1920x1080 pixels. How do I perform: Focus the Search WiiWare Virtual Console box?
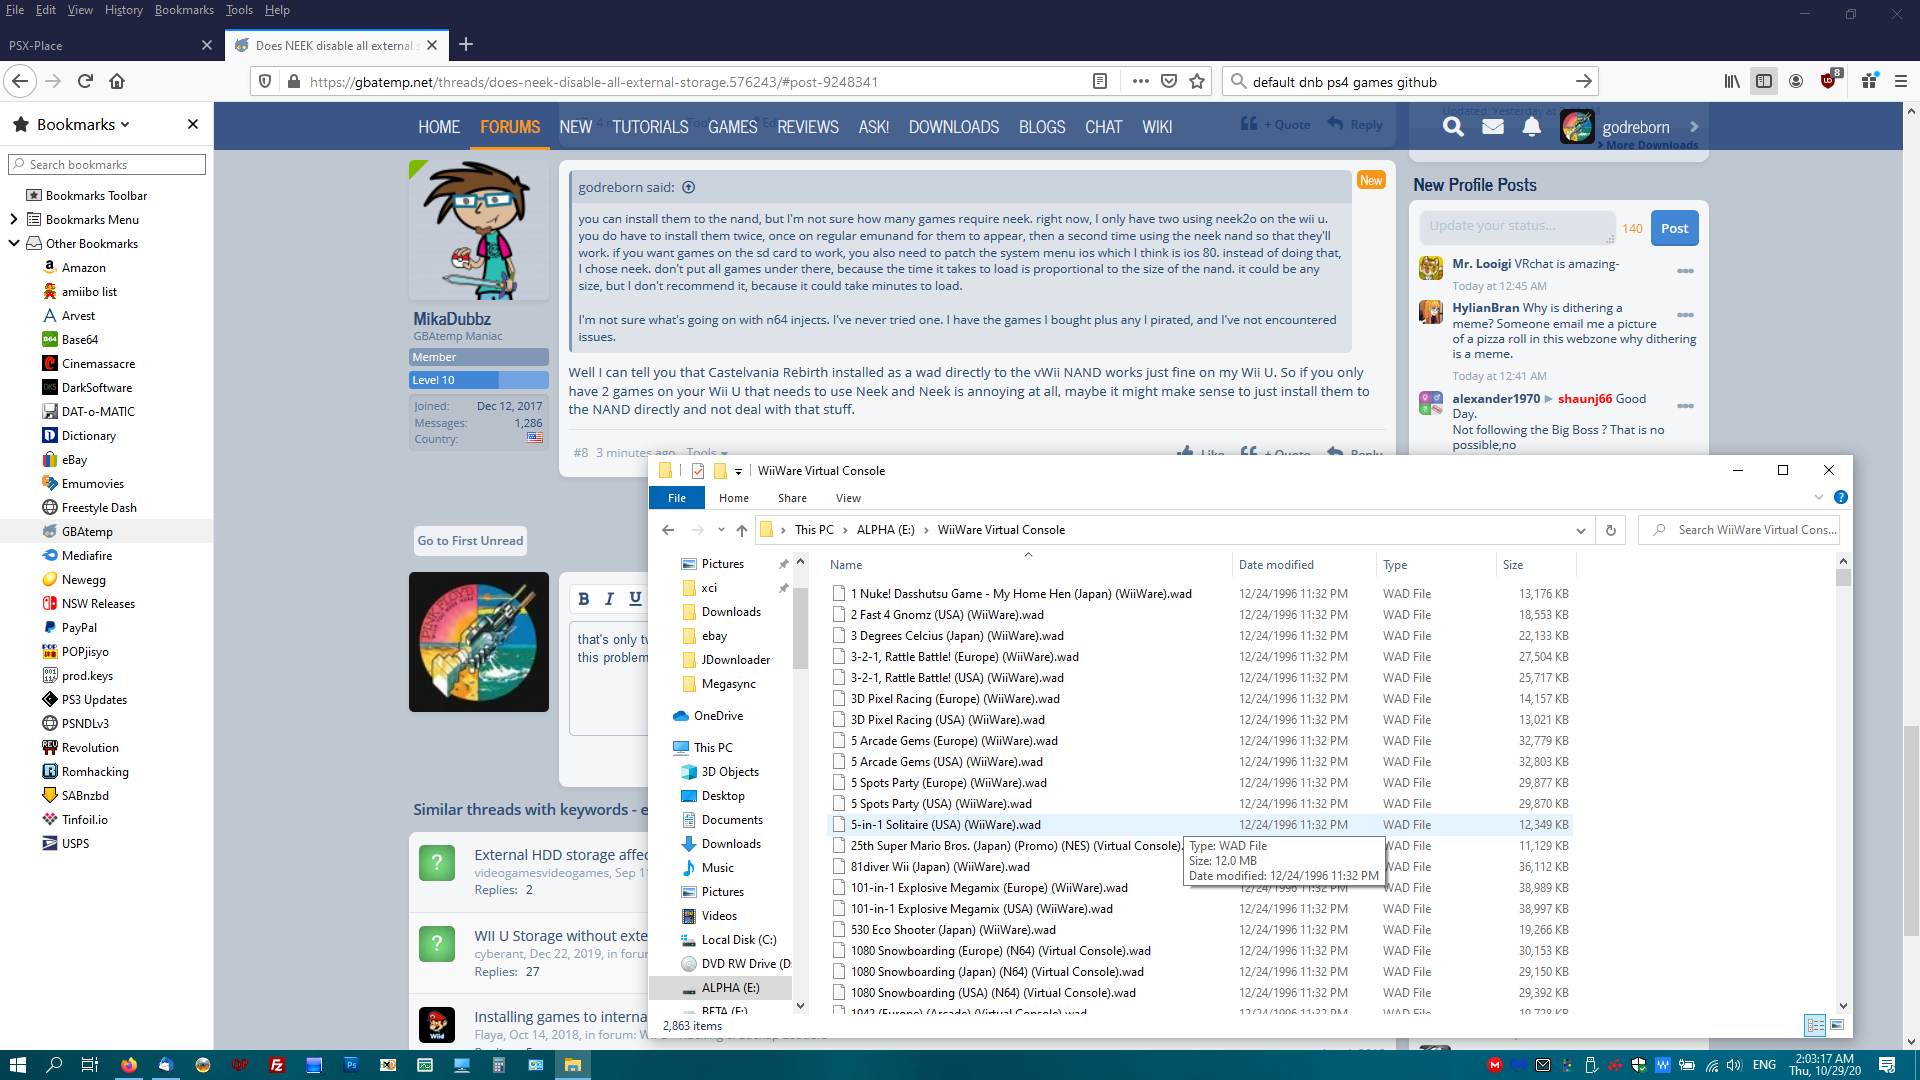(x=1740, y=530)
